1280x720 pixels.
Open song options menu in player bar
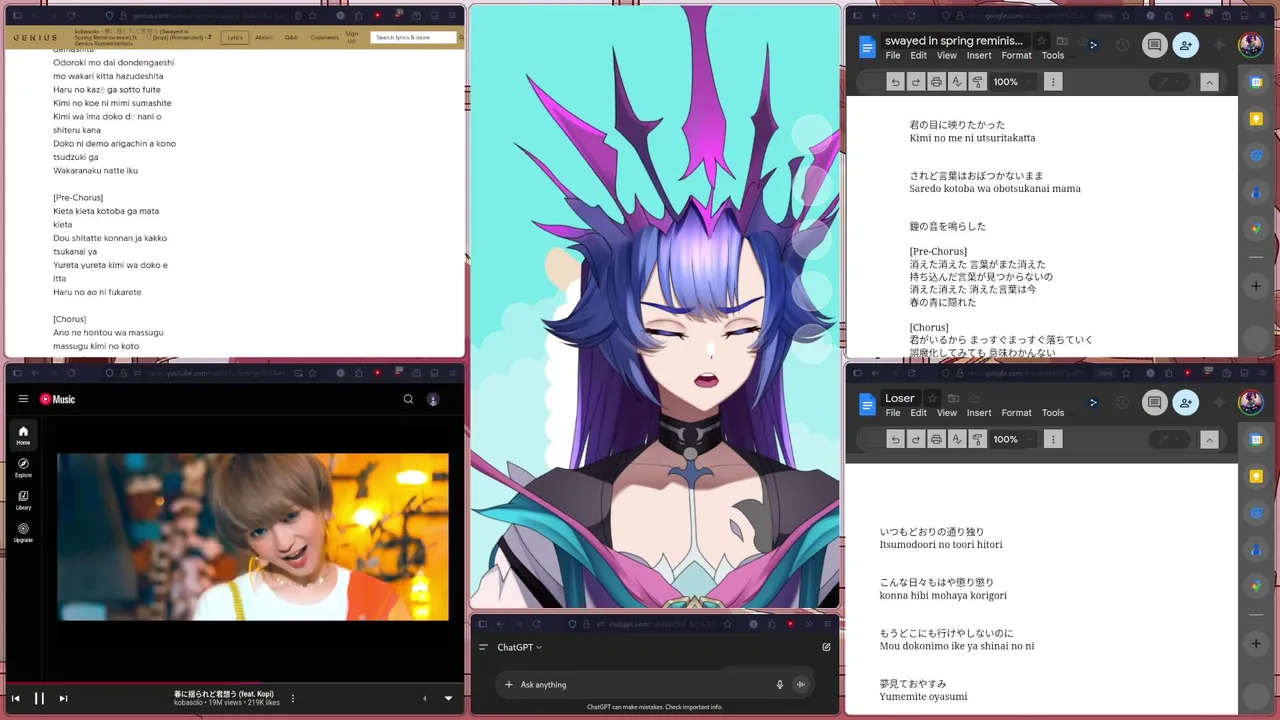[x=293, y=698]
